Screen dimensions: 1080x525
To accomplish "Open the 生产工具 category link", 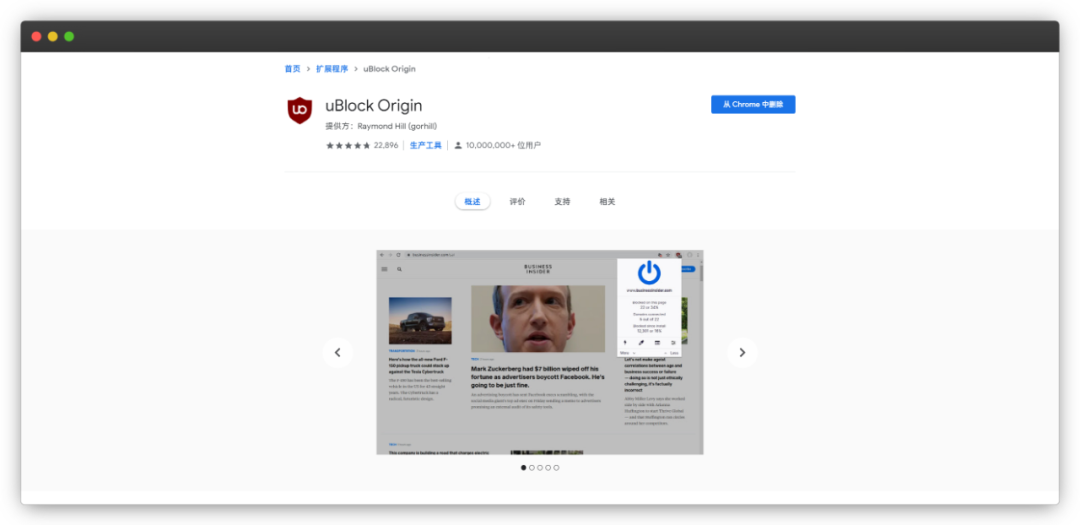I will pos(426,145).
